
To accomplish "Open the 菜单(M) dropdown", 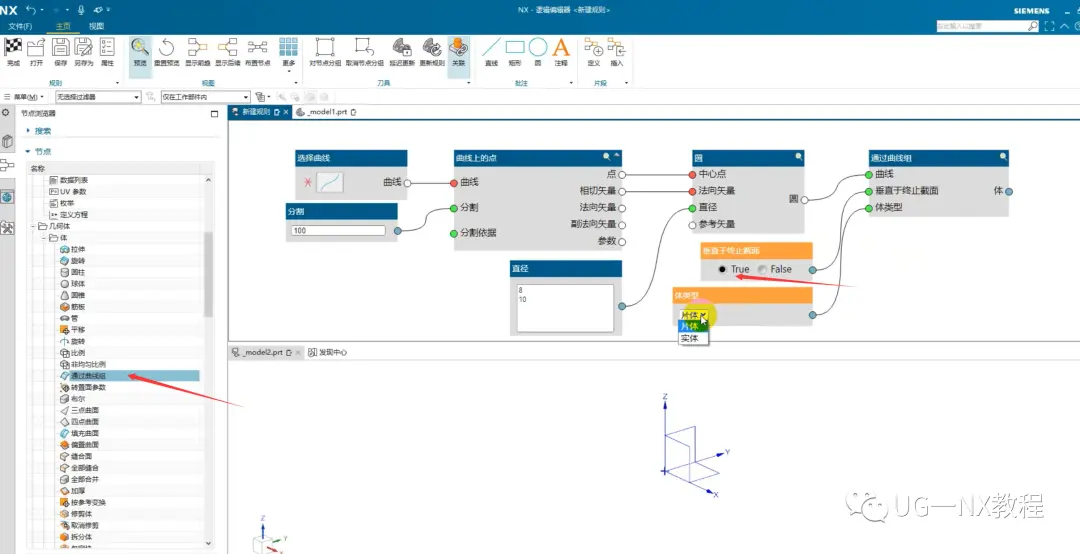I will click(x=25, y=97).
